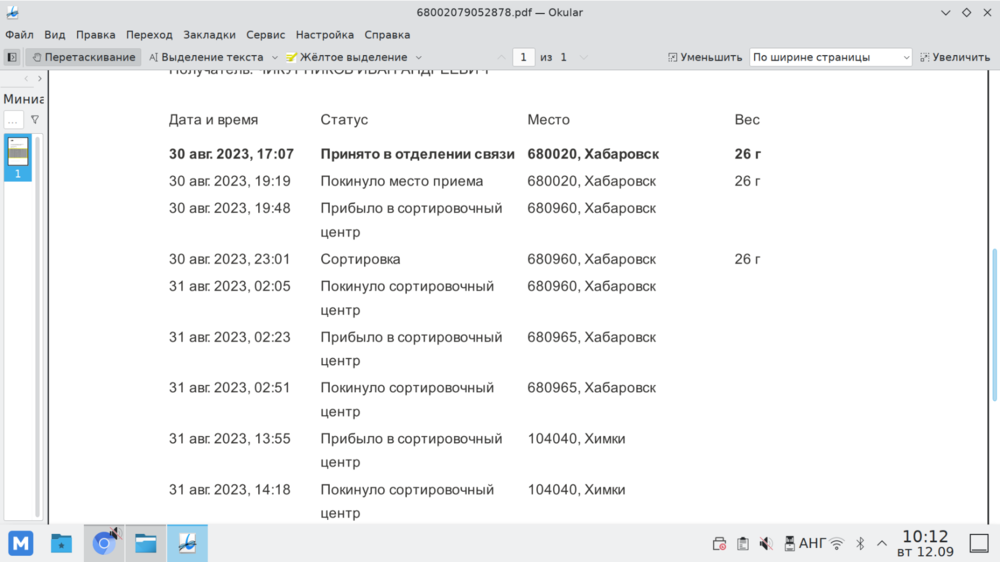
Task: Select the Жёлтое выделение highlighter icon
Action: click(291, 58)
